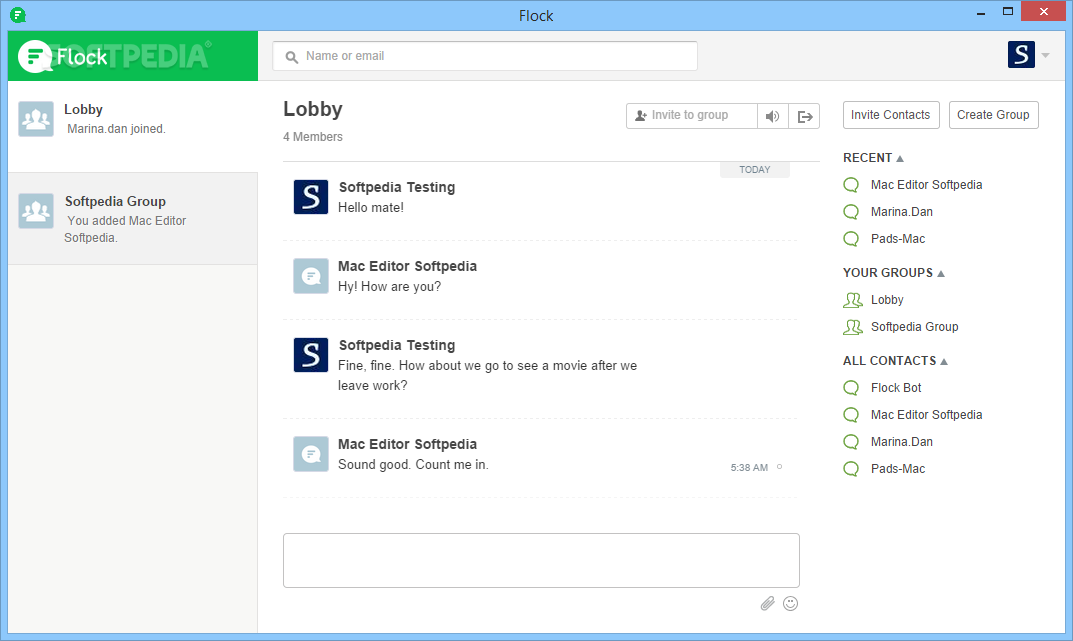Click the Sound good. Count me in. message
This screenshot has height=641, width=1073.
[413, 465]
